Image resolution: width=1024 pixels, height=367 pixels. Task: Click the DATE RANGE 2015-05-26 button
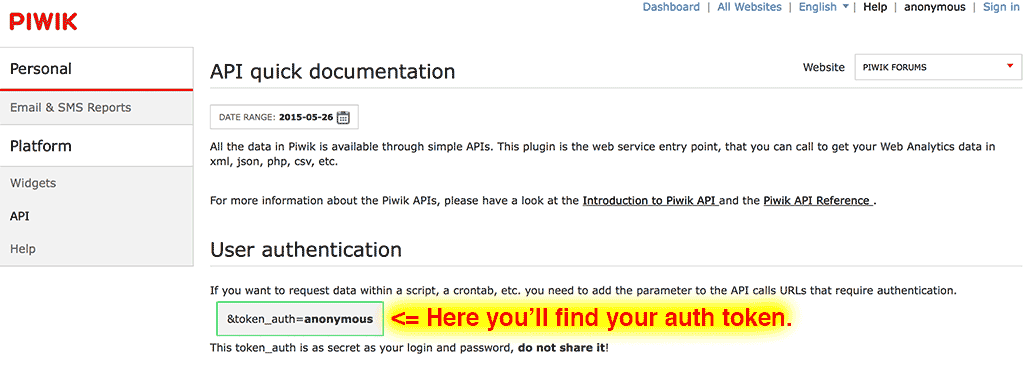pos(284,118)
